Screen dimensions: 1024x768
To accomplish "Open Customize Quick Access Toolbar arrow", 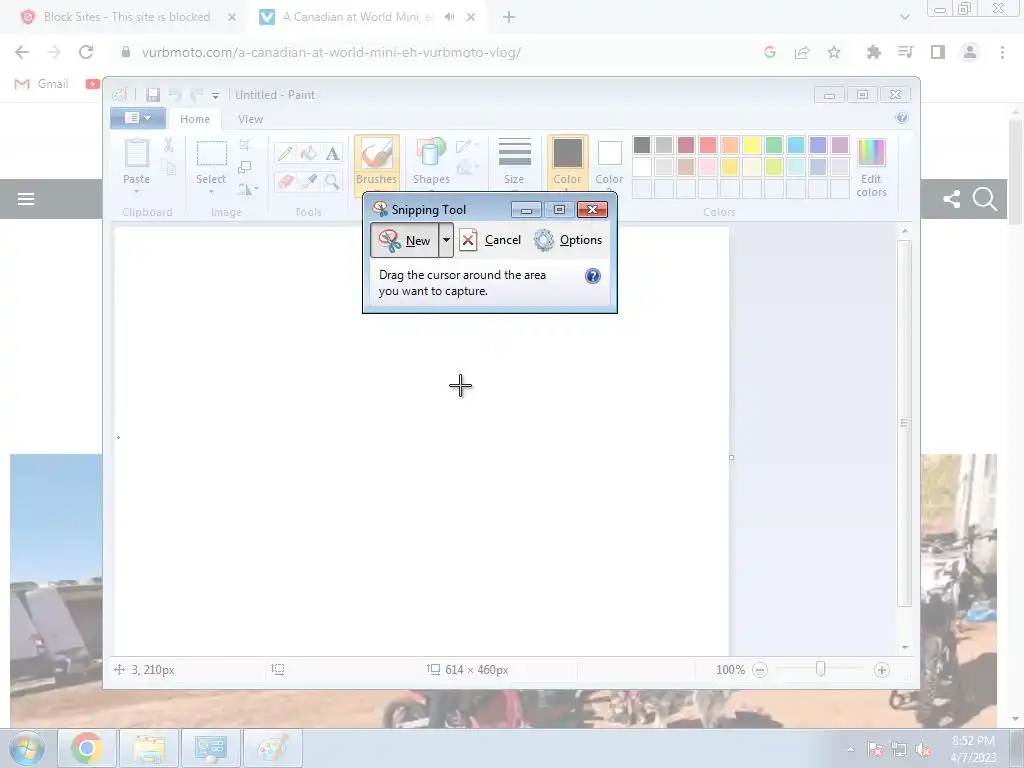I will tap(216, 96).
